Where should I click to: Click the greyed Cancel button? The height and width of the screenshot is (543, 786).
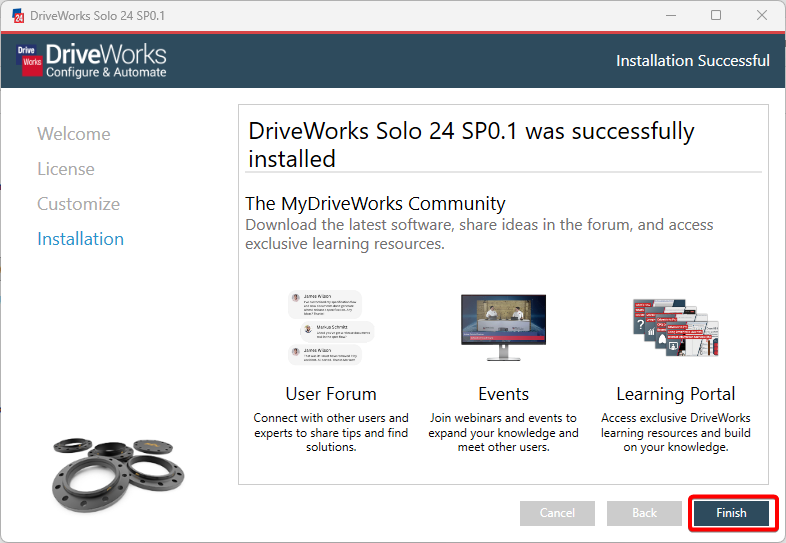coord(557,513)
